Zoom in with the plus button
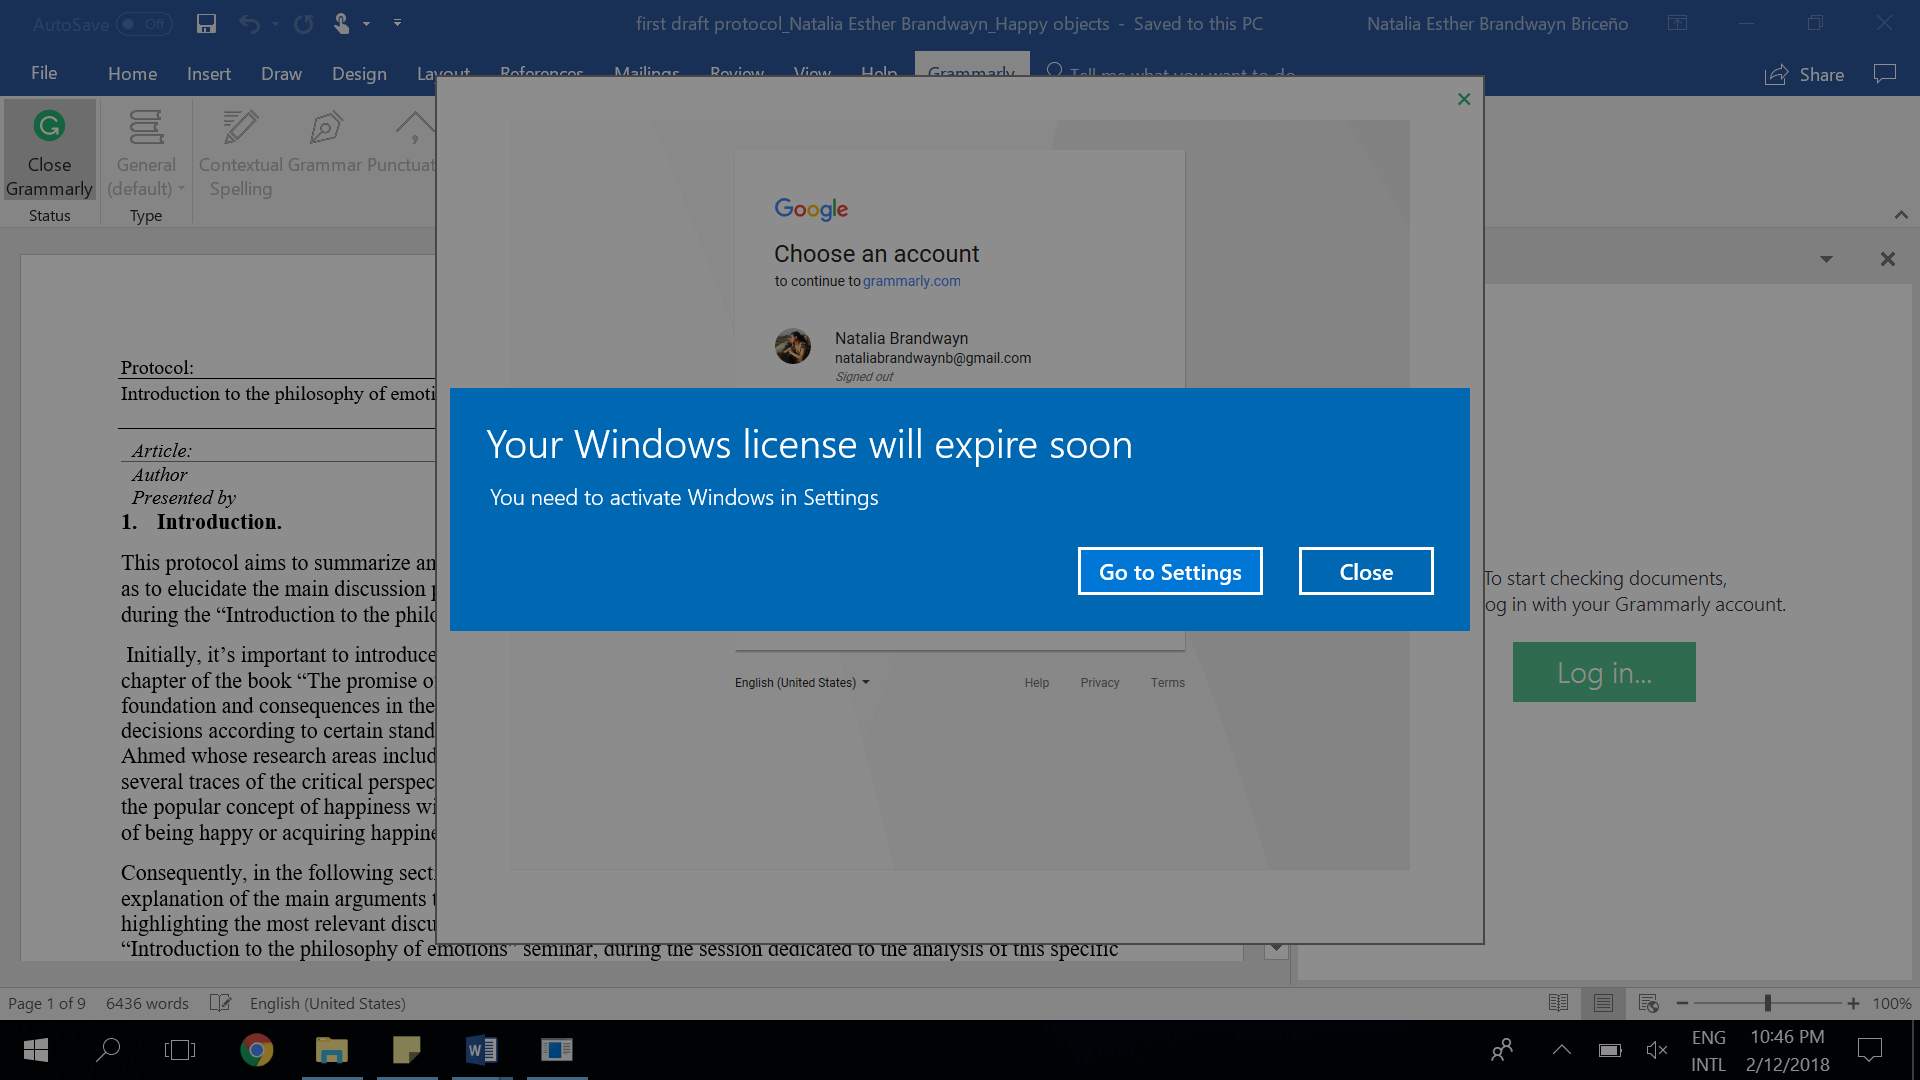This screenshot has height=1080, width=1920. (1853, 1003)
